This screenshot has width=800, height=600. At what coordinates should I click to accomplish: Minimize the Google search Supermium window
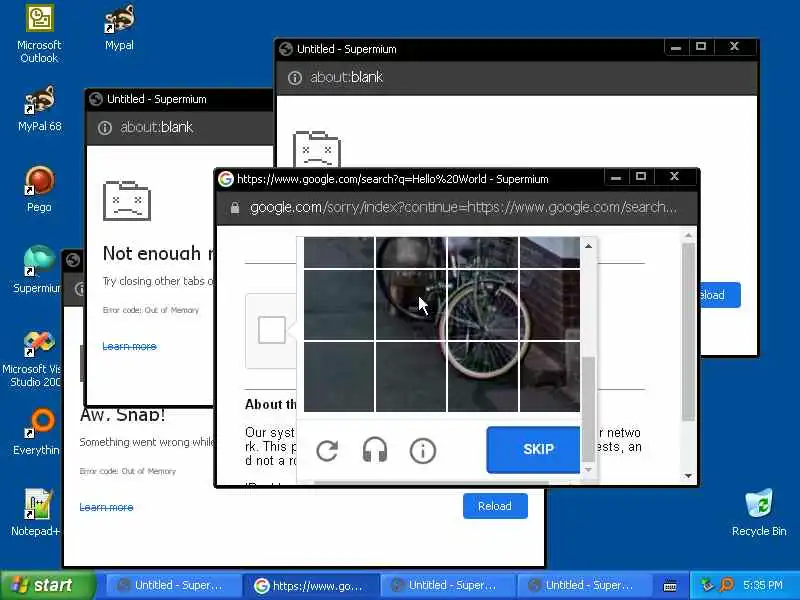tap(616, 177)
